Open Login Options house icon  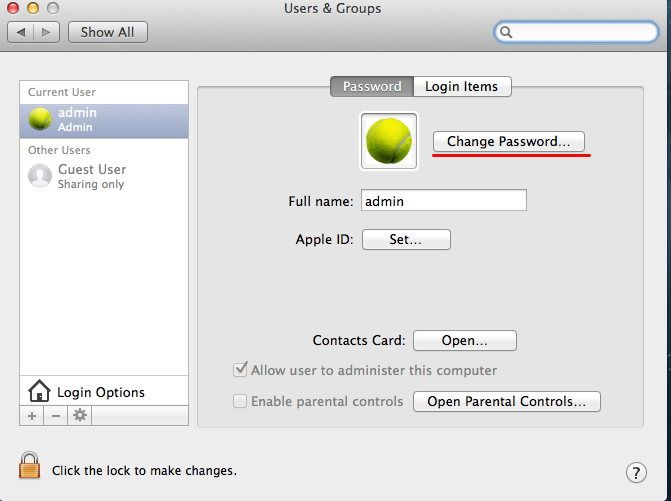[39, 391]
